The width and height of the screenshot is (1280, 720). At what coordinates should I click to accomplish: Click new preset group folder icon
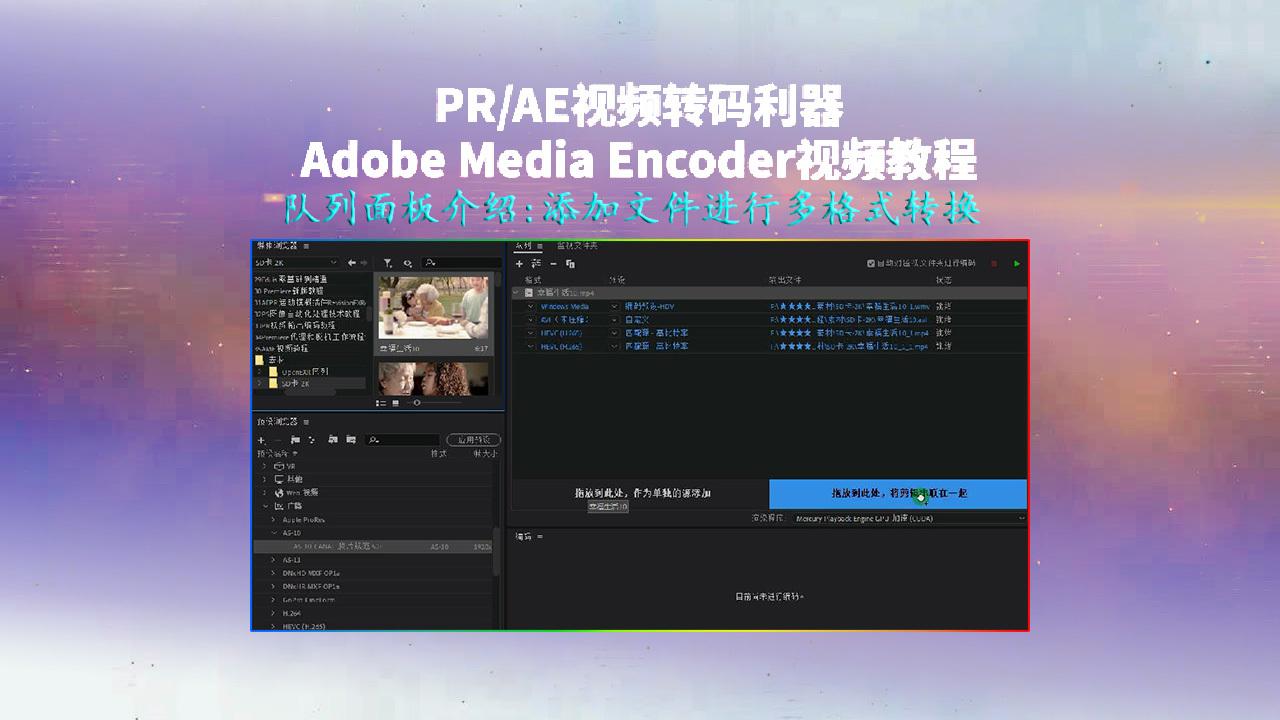click(295, 439)
